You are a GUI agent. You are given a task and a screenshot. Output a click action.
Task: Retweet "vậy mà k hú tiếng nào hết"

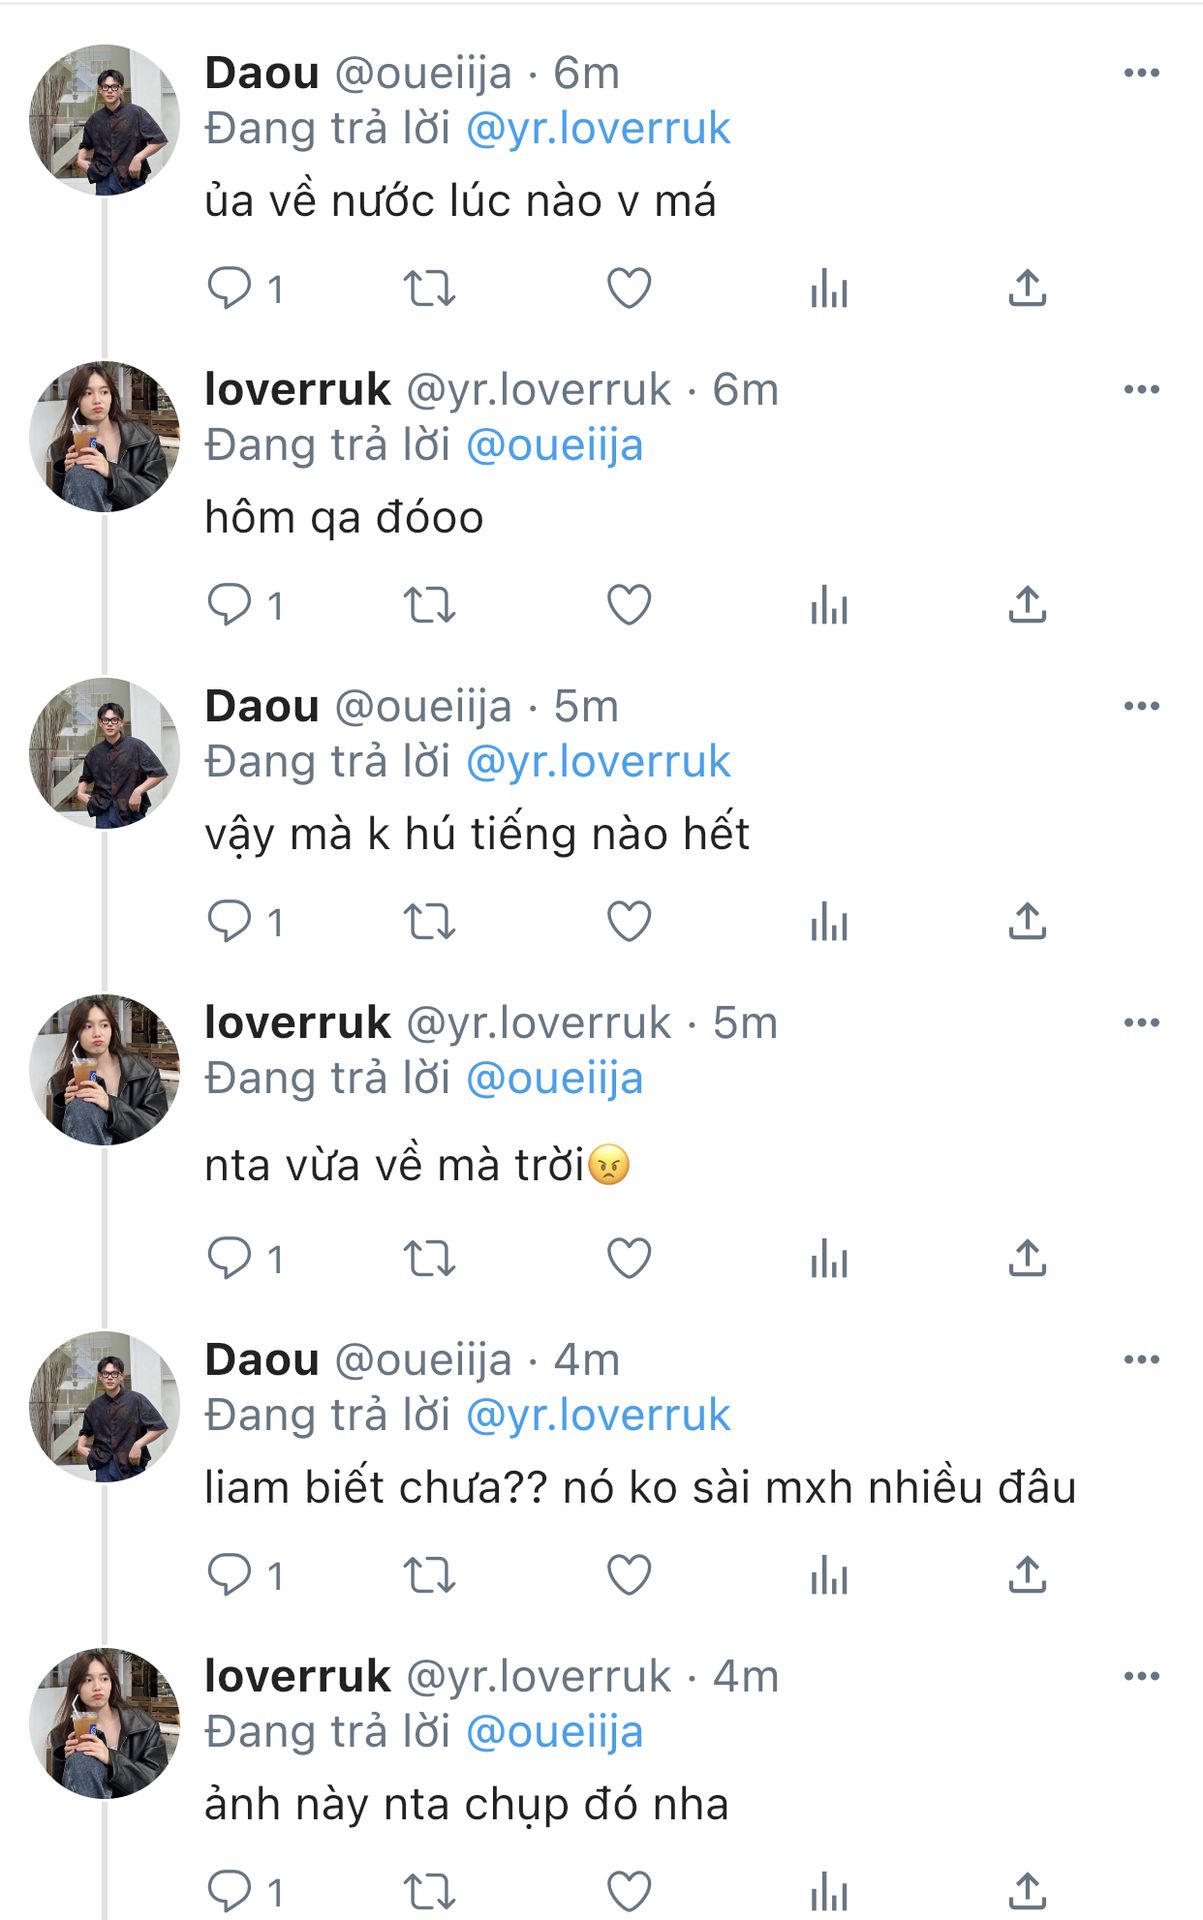[x=429, y=921]
